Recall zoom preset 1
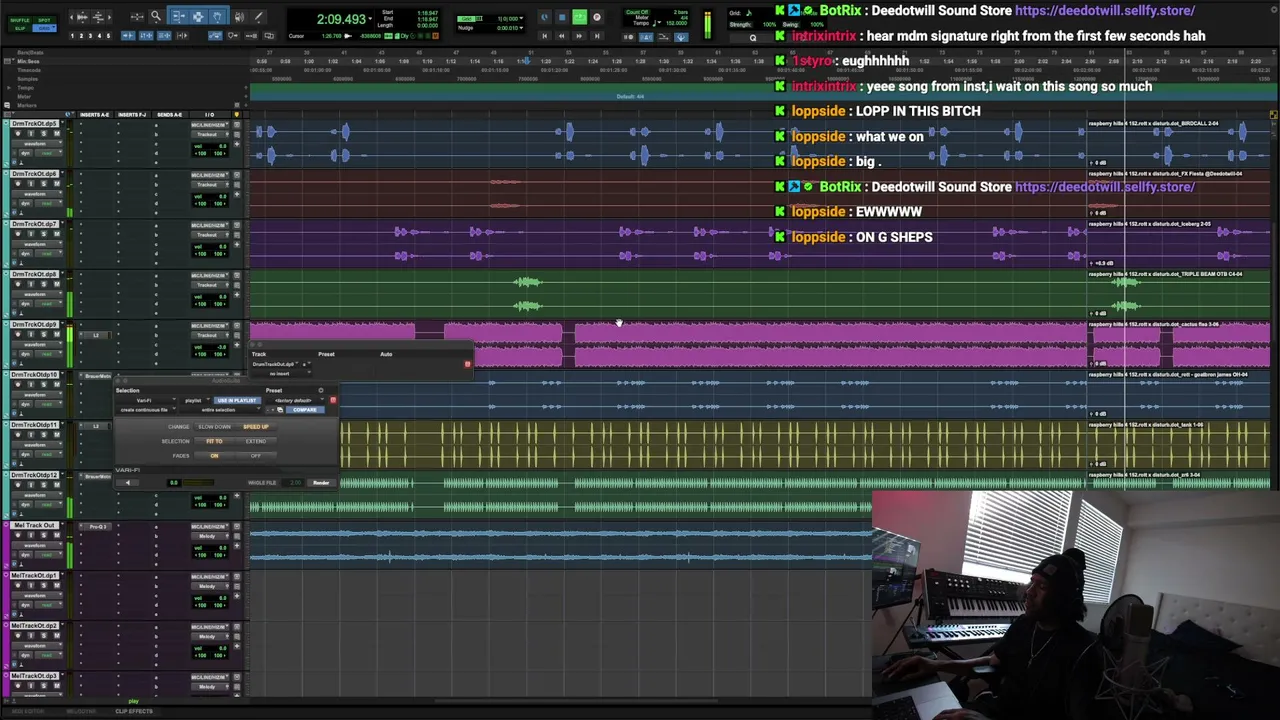The width and height of the screenshot is (1280, 720). click(72, 36)
